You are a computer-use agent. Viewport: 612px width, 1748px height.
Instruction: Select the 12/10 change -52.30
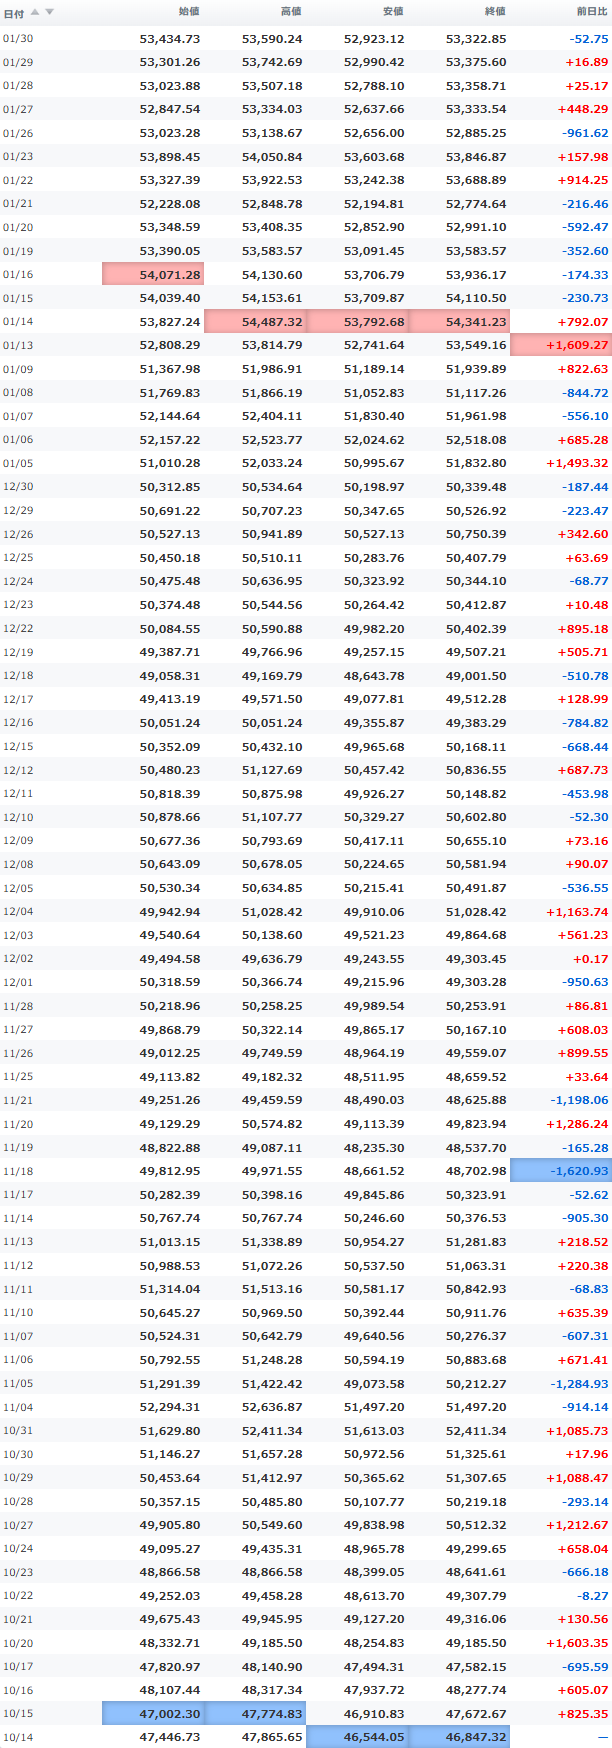(x=589, y=817)
